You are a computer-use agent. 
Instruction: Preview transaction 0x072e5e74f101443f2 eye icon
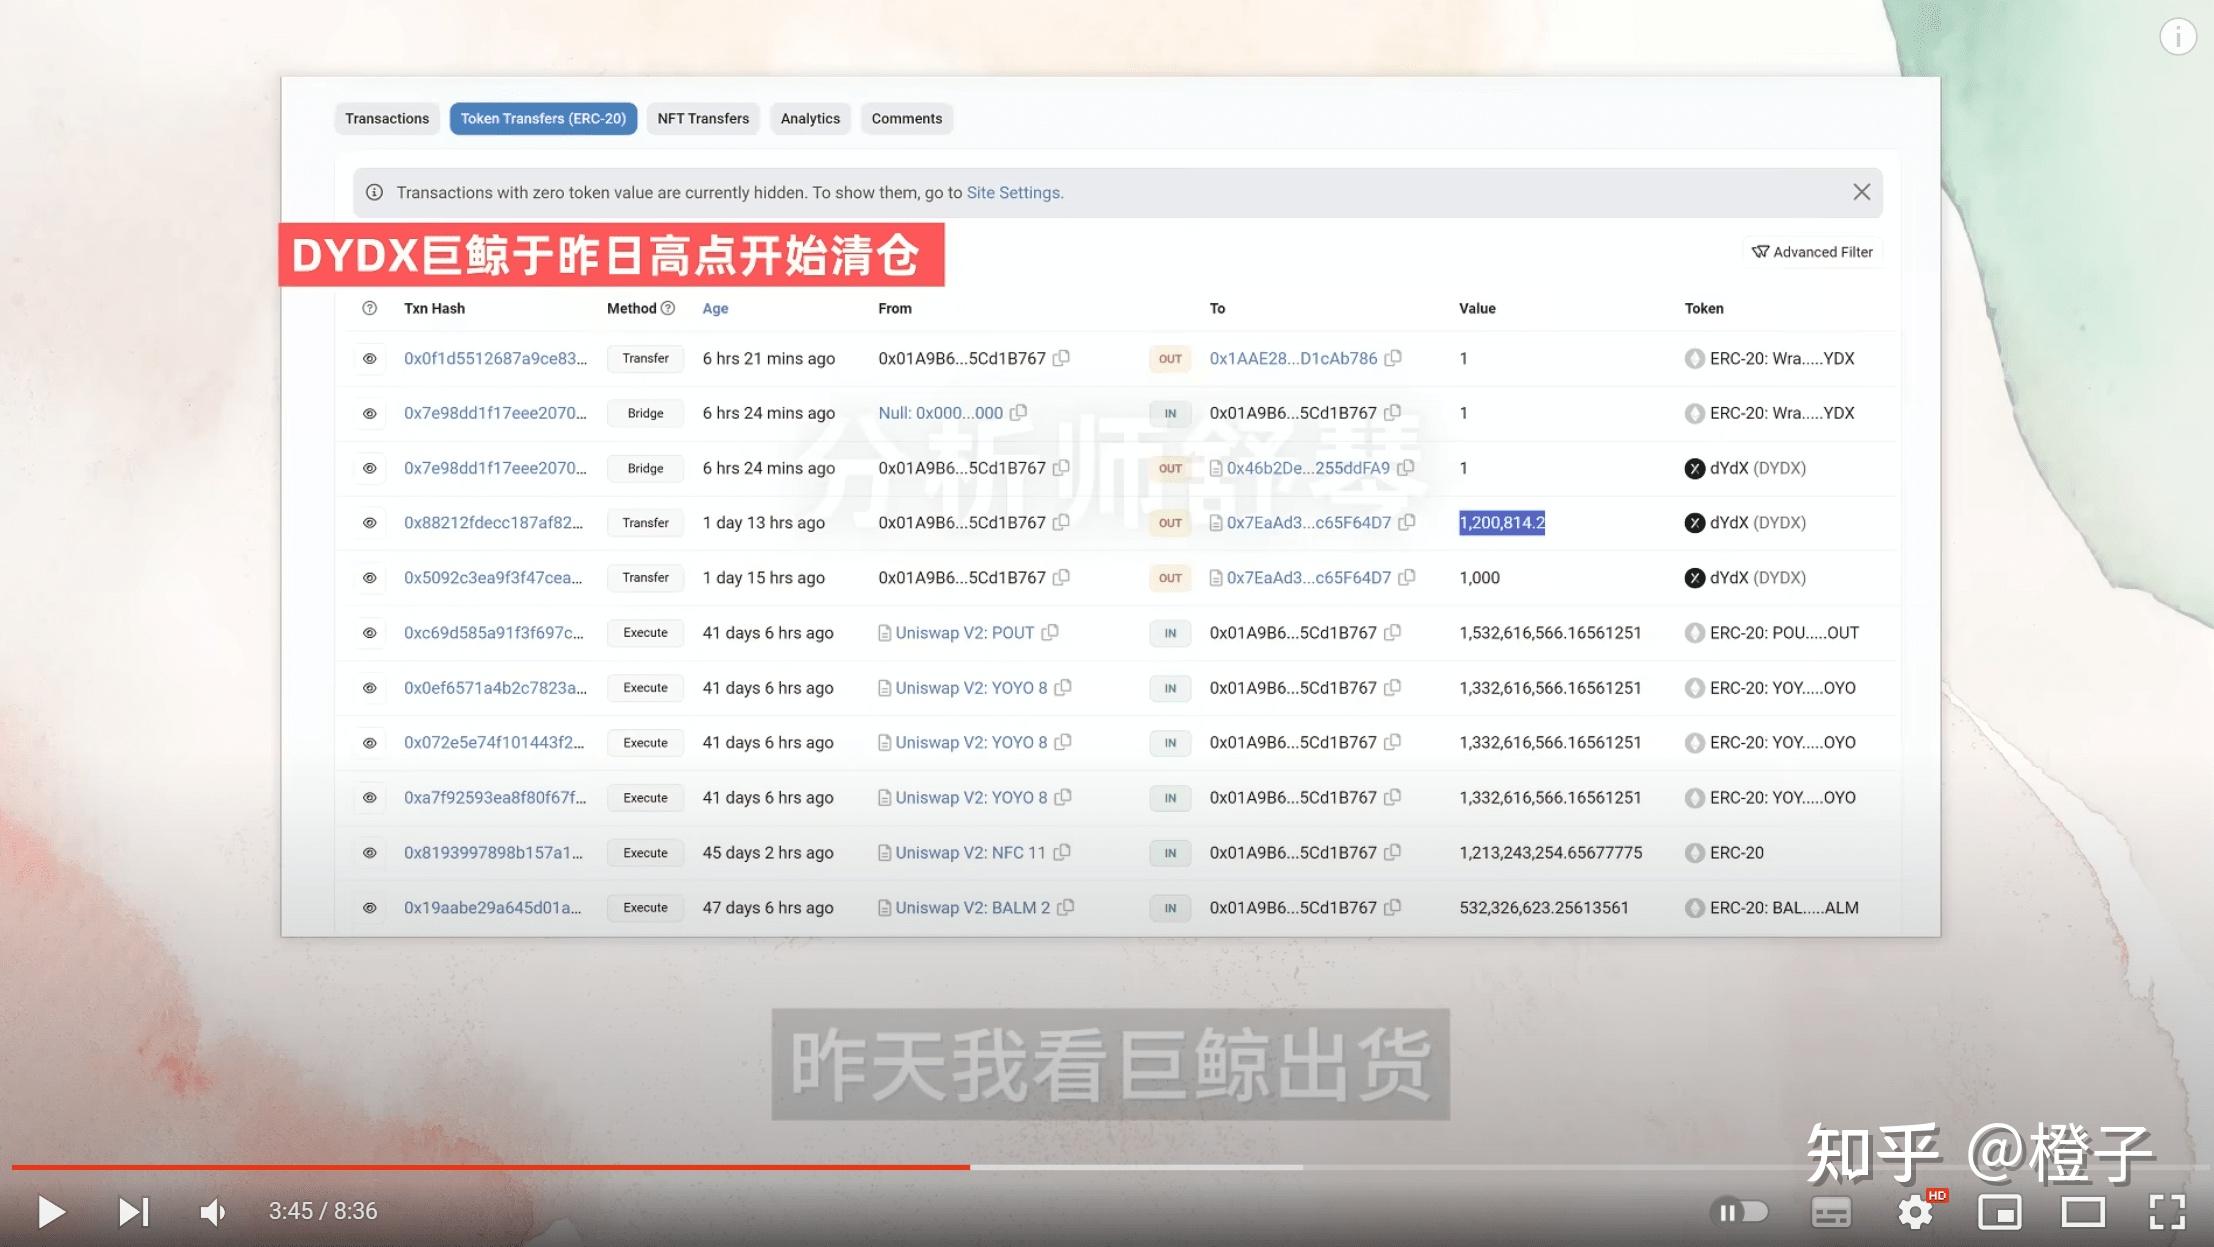pyautogui.click(x=369, y=743)
